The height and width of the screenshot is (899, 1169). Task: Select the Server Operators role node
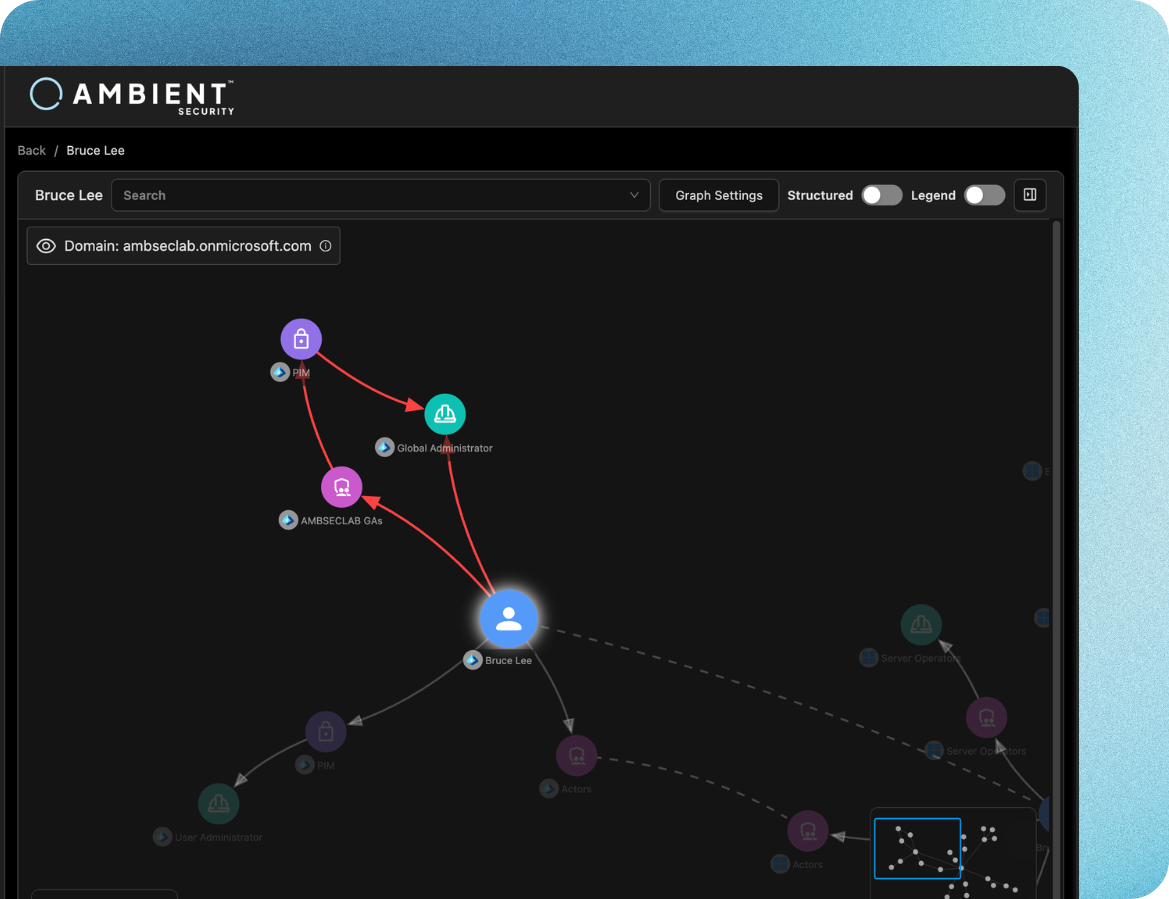tap(921, 625)
